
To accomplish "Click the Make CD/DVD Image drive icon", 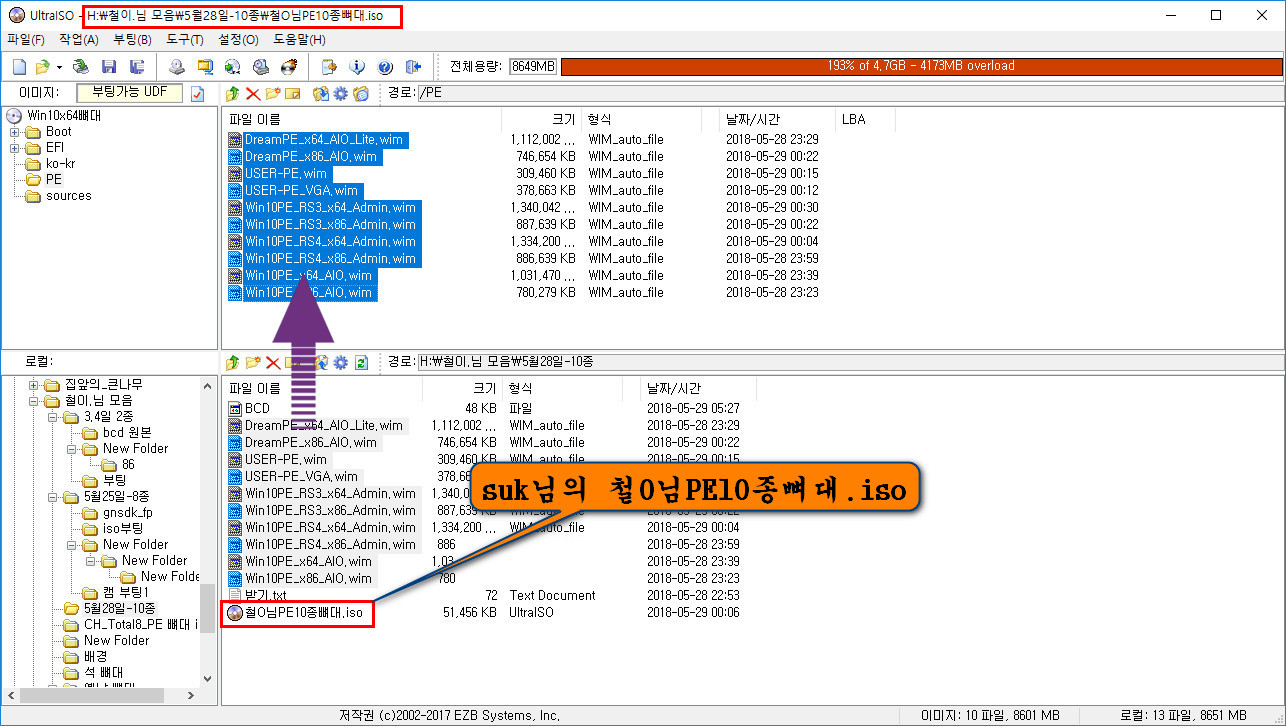I will point(176,67).
